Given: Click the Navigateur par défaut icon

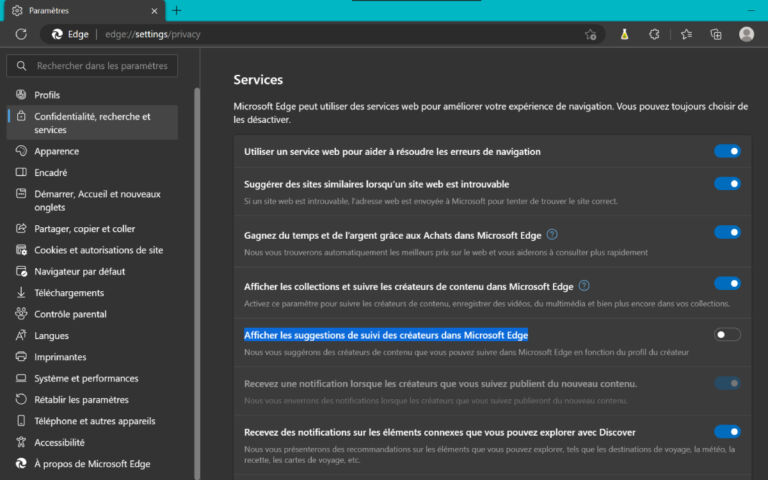Looking at the screenshot, I should pyautogui.click(x=21, y=271).
